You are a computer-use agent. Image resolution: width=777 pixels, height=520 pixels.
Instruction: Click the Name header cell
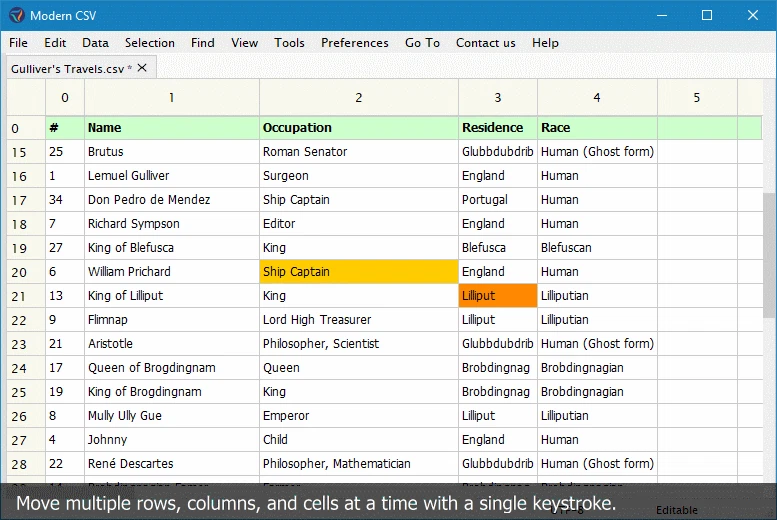click(x=171, y=128)
